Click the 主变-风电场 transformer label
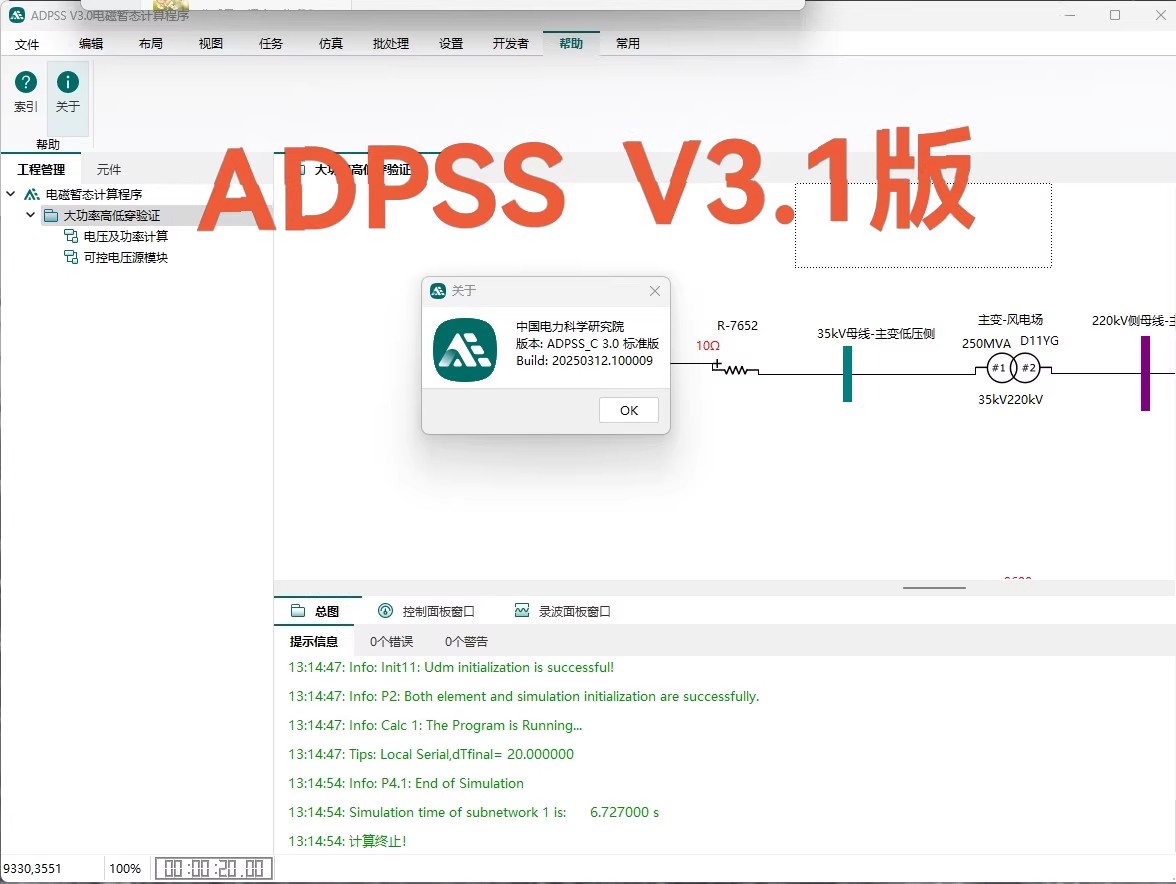 coord(1010,319)
